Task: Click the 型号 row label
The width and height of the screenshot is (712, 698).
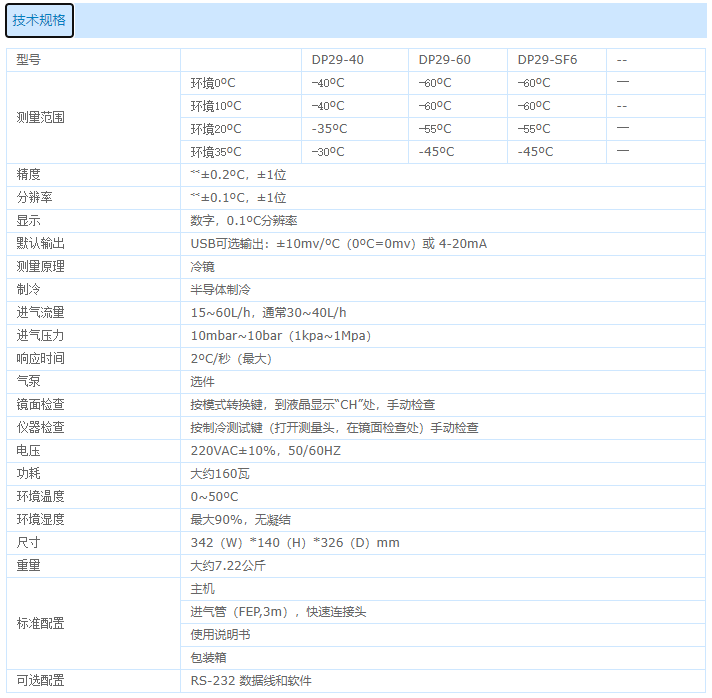Action: tap(29, 60)
